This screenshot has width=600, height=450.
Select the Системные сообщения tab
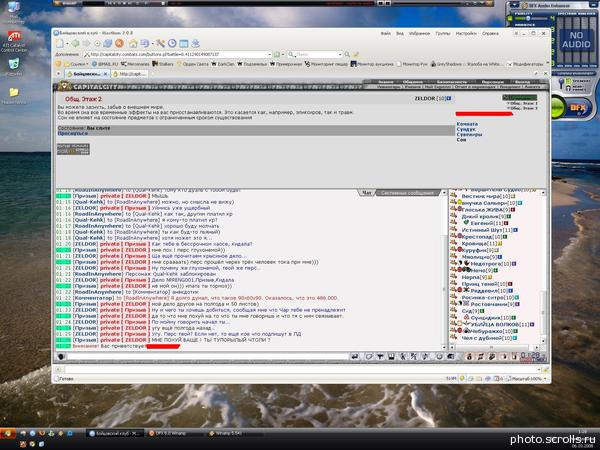pos(407,192)
